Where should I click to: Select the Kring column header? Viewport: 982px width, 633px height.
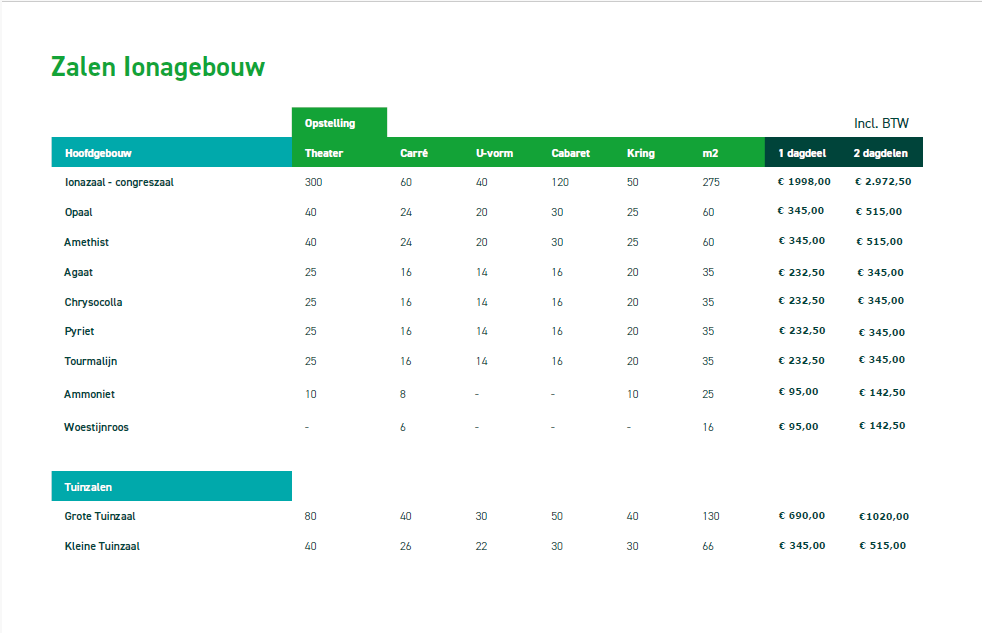click(x=640, y=153)
